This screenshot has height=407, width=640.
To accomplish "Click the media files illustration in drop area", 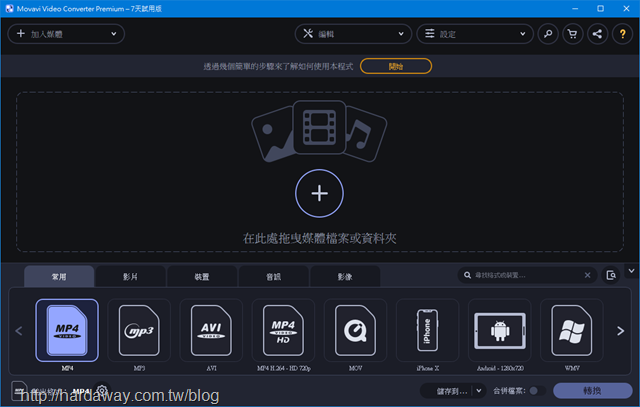I will pos(319,131).
